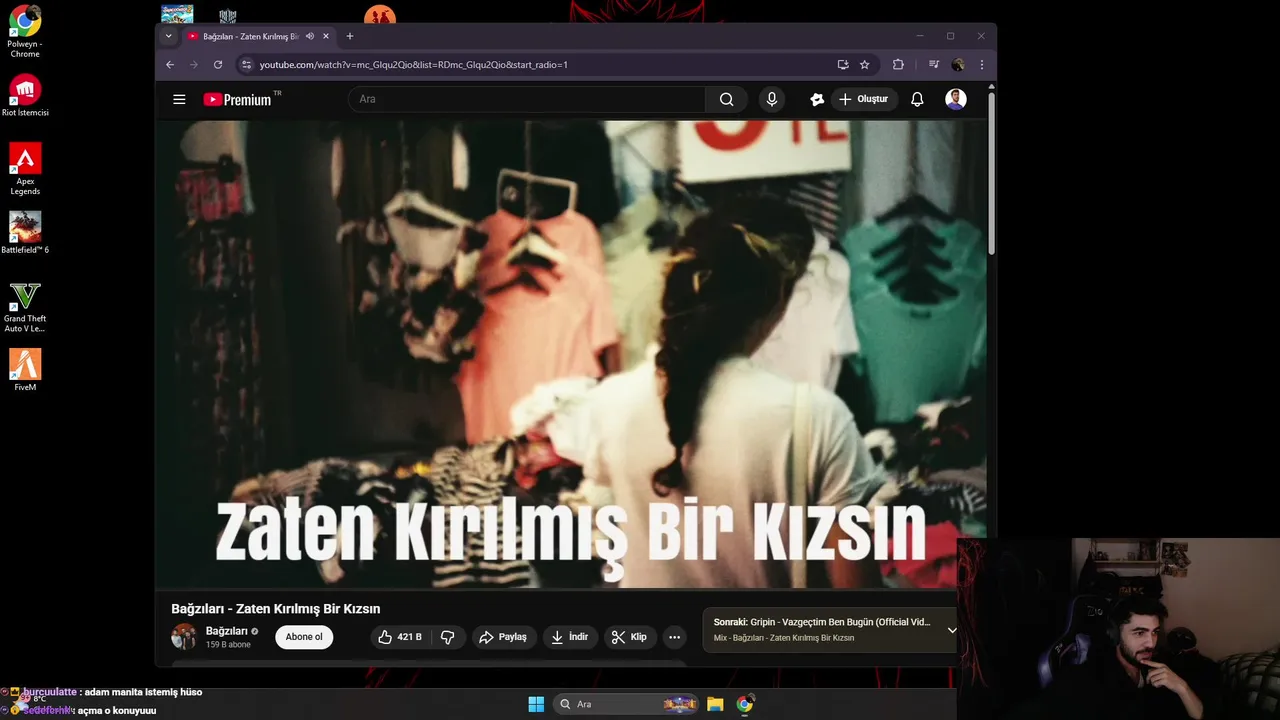Open the more actions three-dot button
This screenshot has height=720, width=1280.
(x=675, y=637)
